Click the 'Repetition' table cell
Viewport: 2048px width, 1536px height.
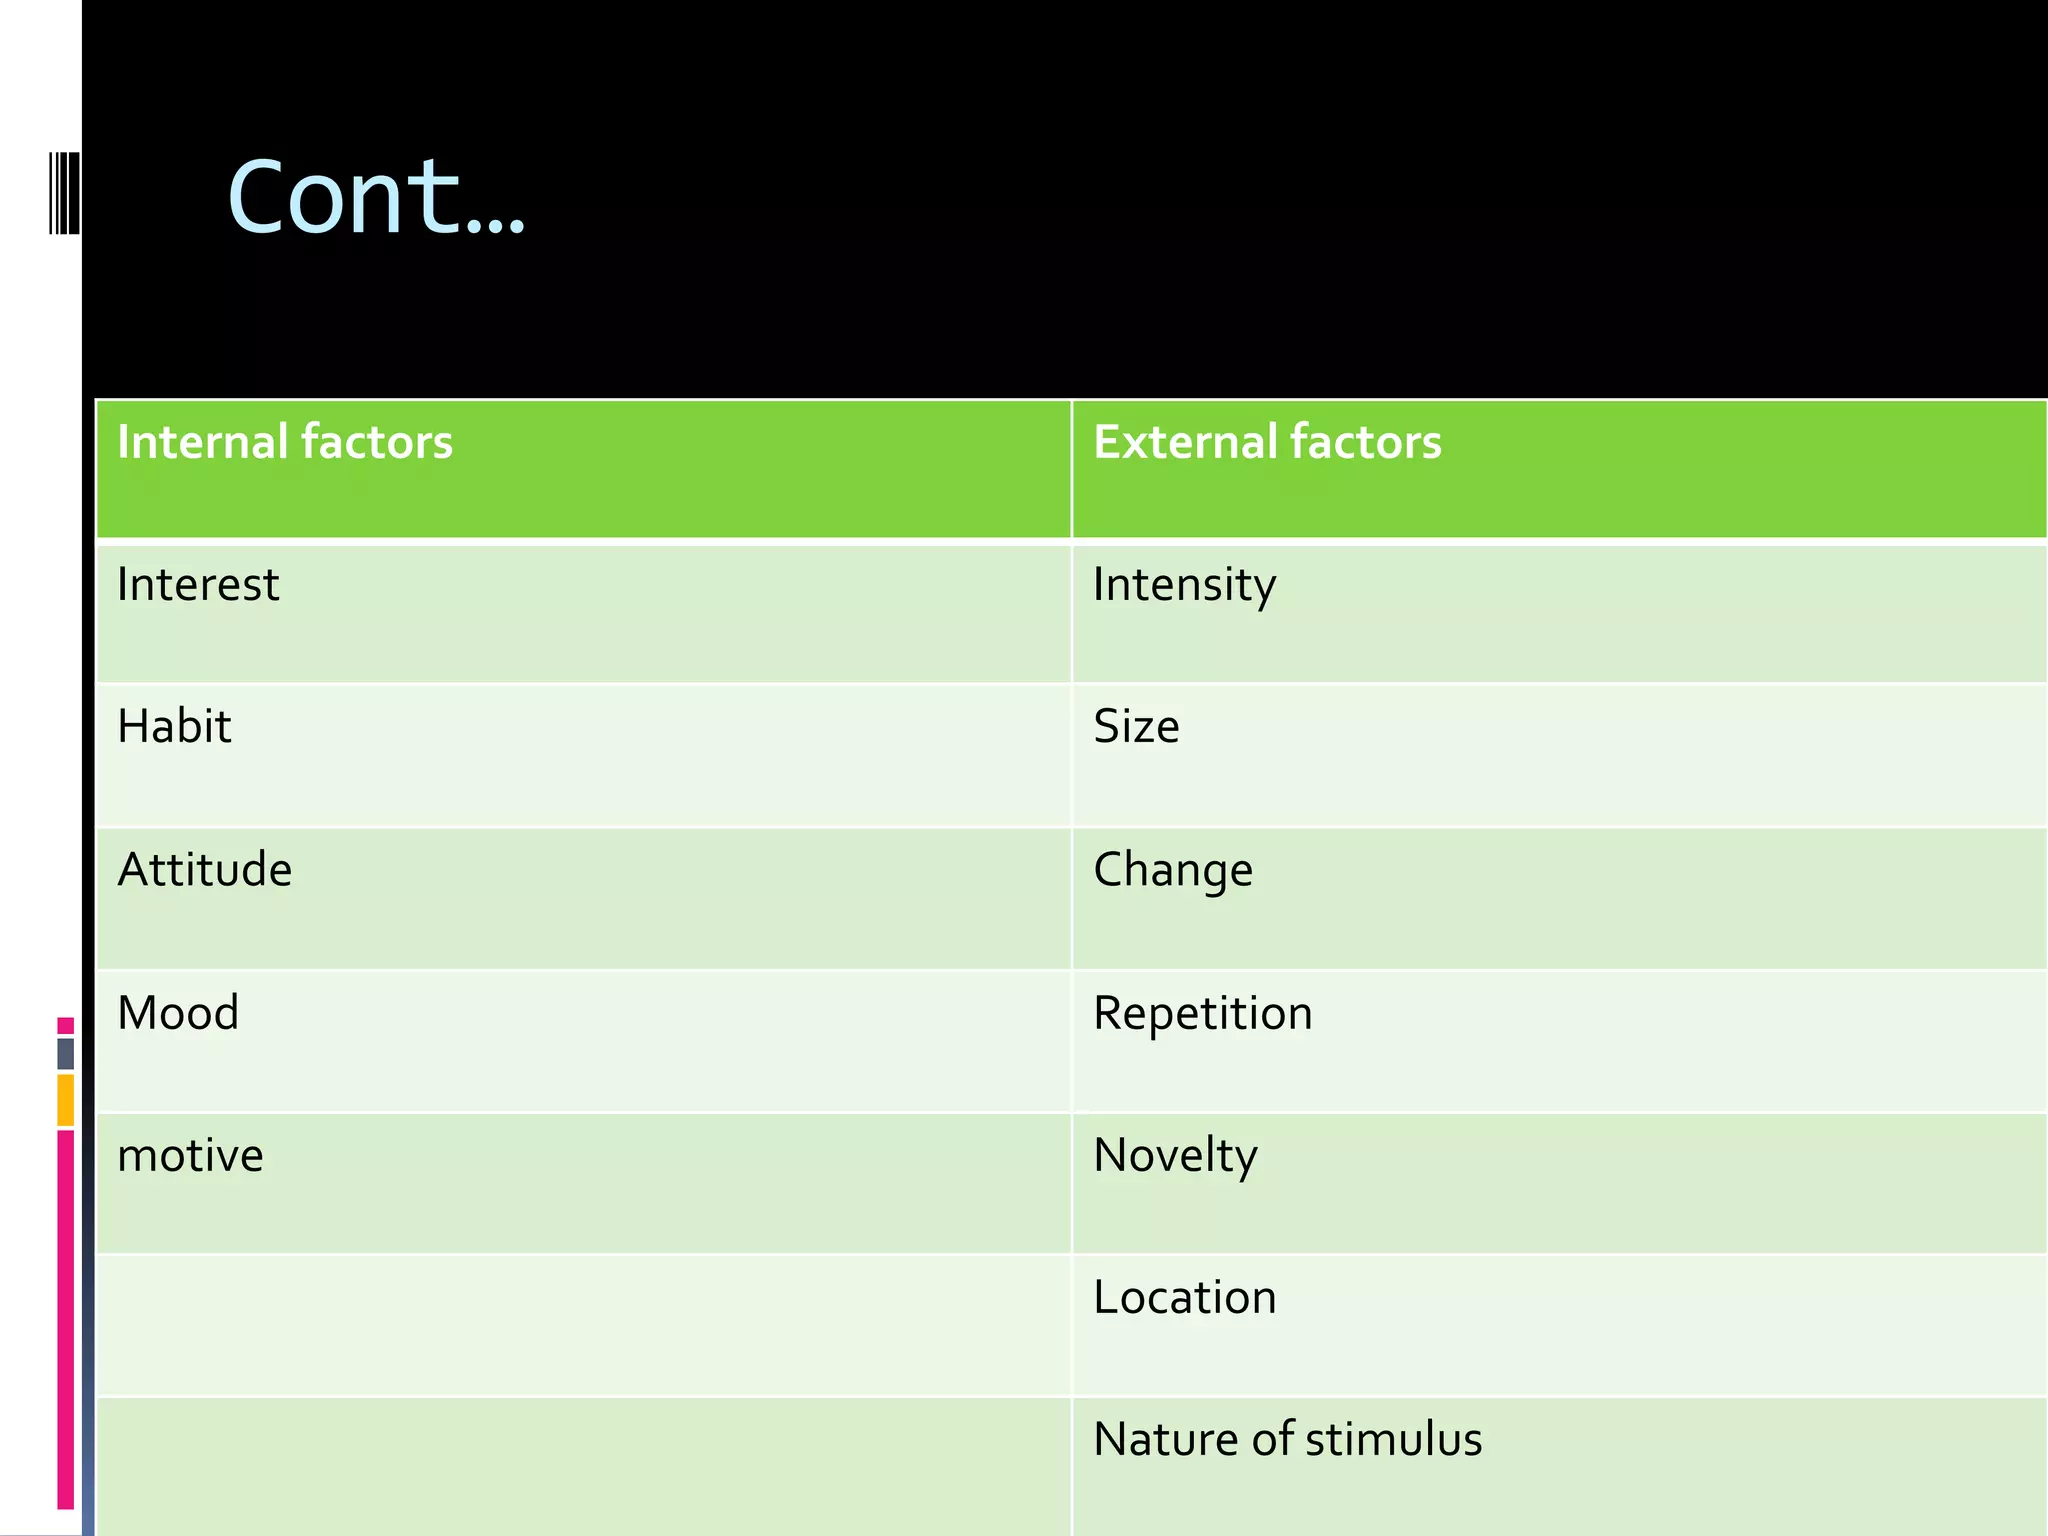(1559, 1041)
